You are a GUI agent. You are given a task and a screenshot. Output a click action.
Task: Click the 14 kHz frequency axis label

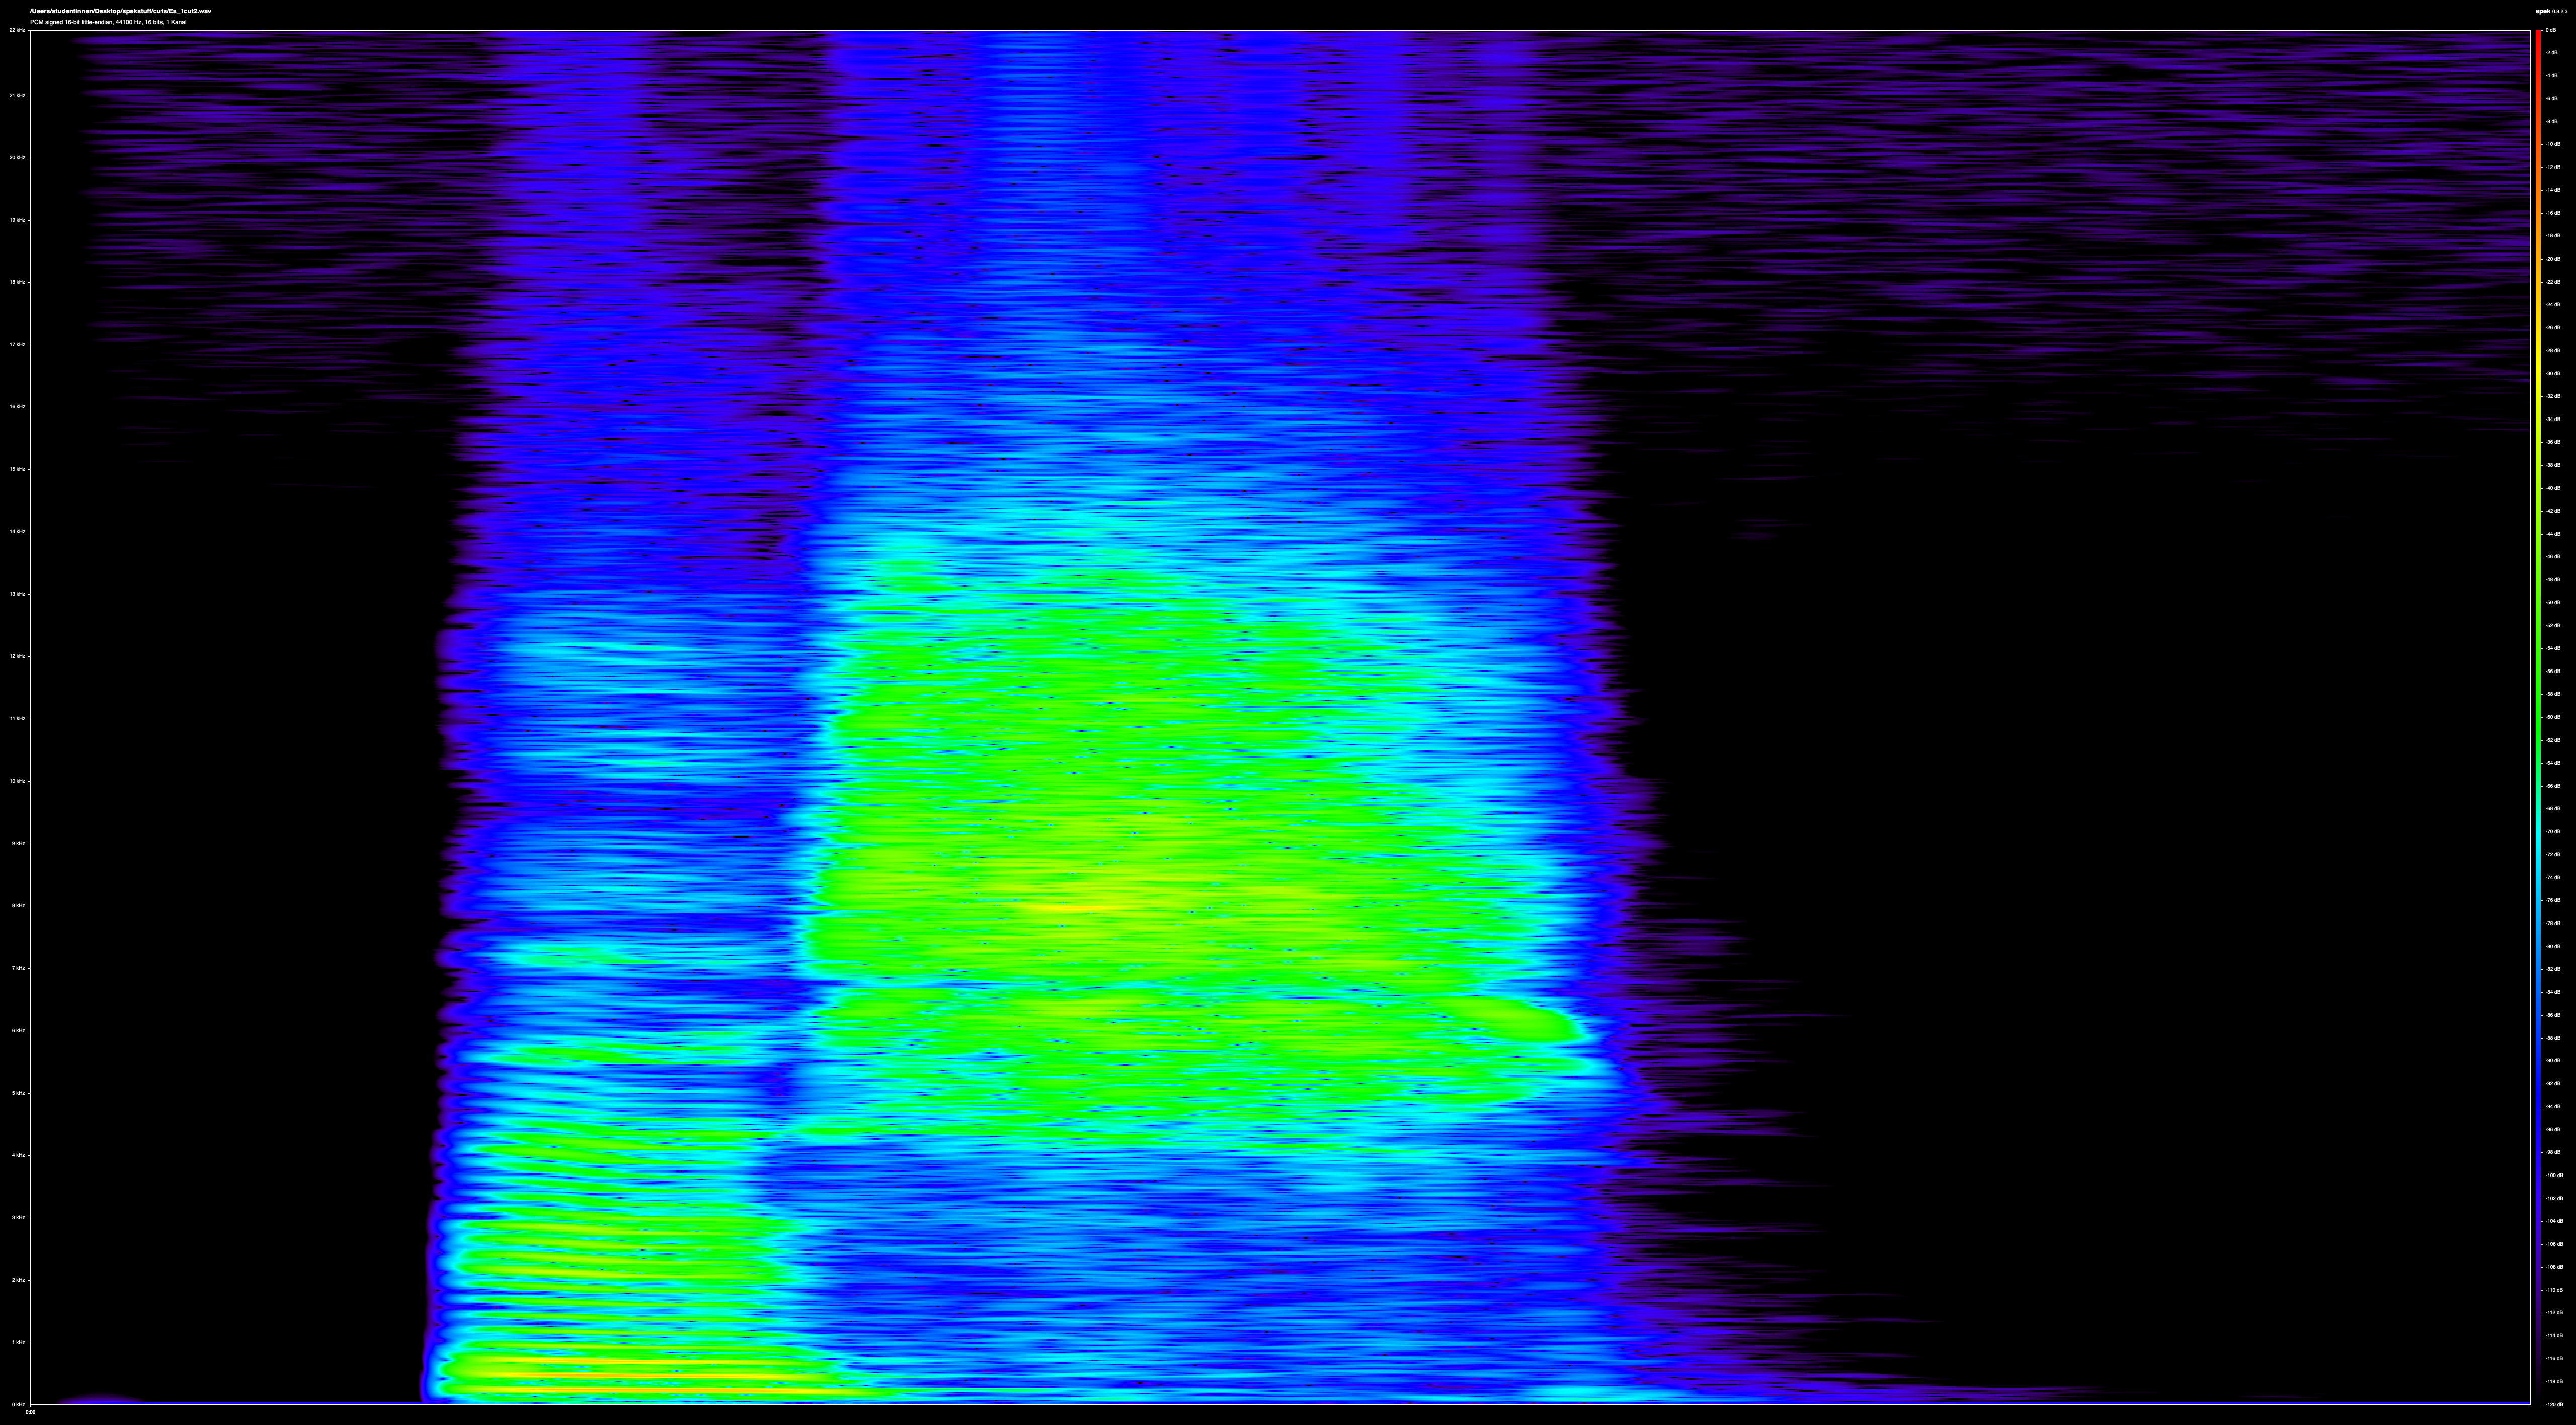pos(17,532)
